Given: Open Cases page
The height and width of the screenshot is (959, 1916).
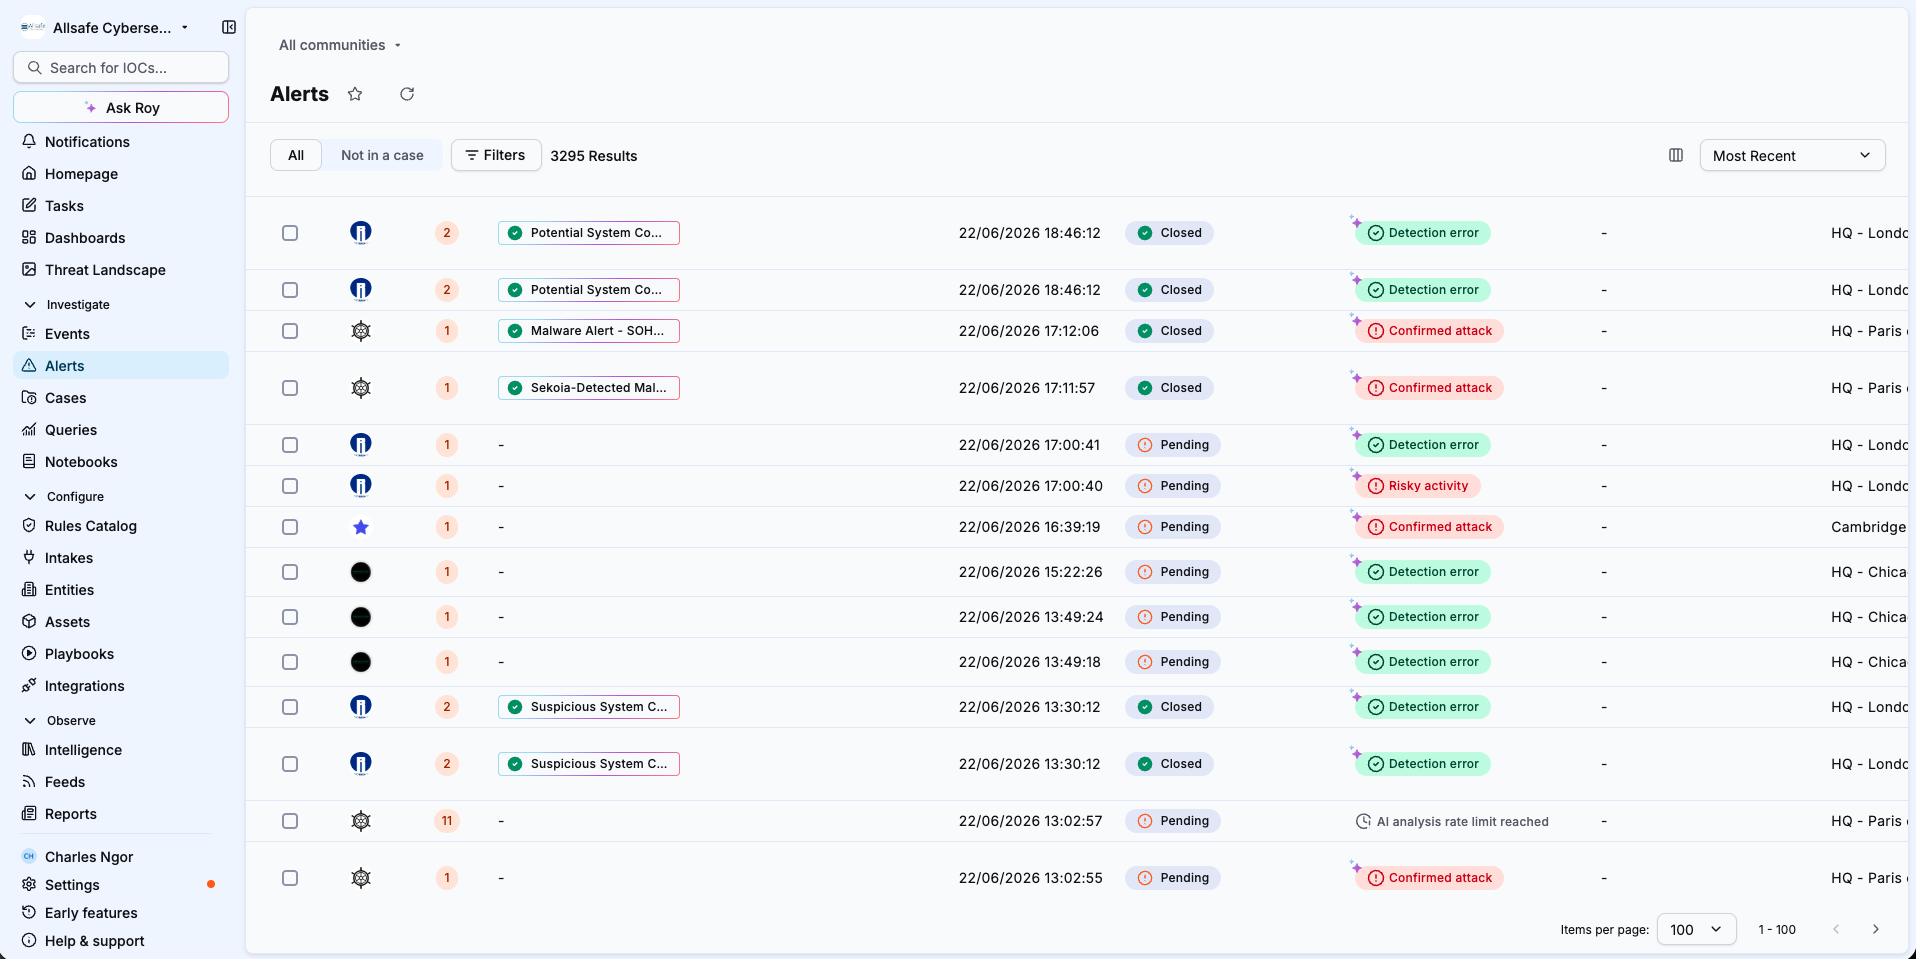Looking at the screenshot, I should click(x=120, y=398).
